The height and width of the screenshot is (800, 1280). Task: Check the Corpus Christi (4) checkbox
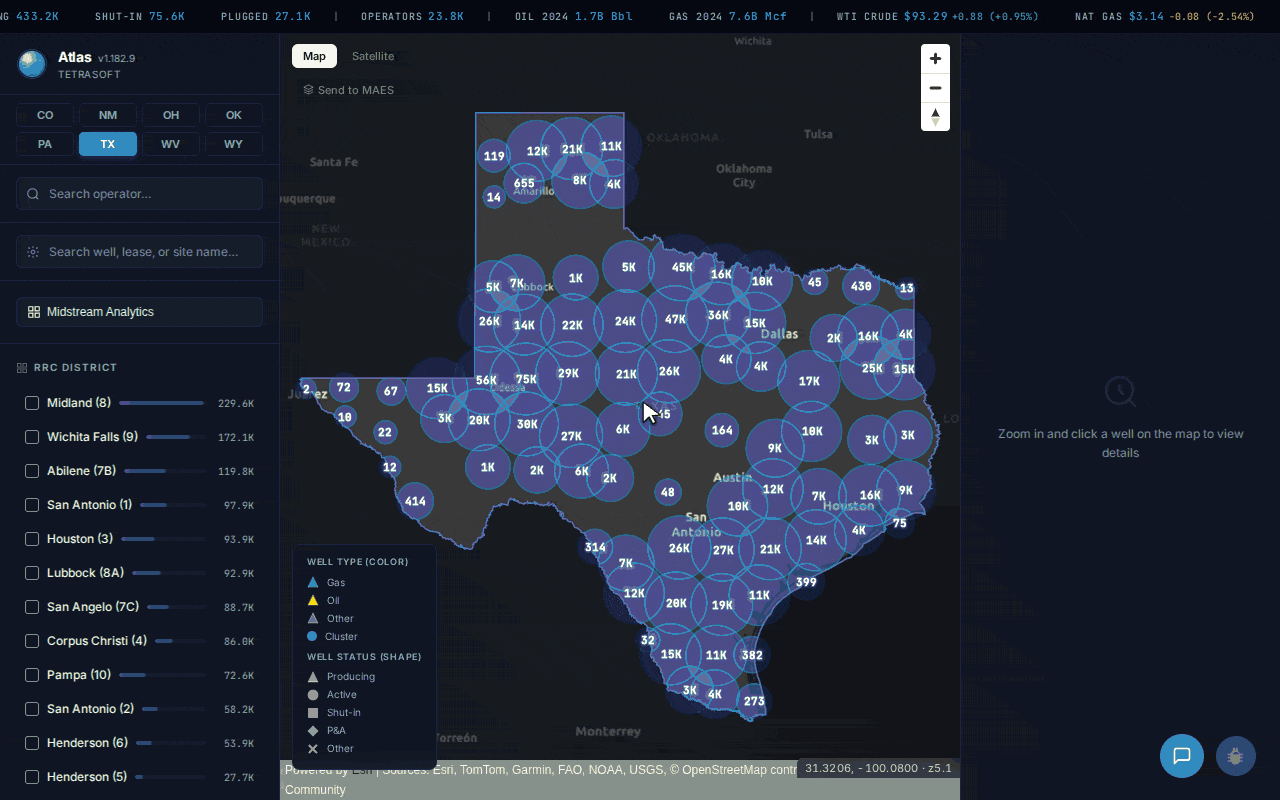pos(32,641)
